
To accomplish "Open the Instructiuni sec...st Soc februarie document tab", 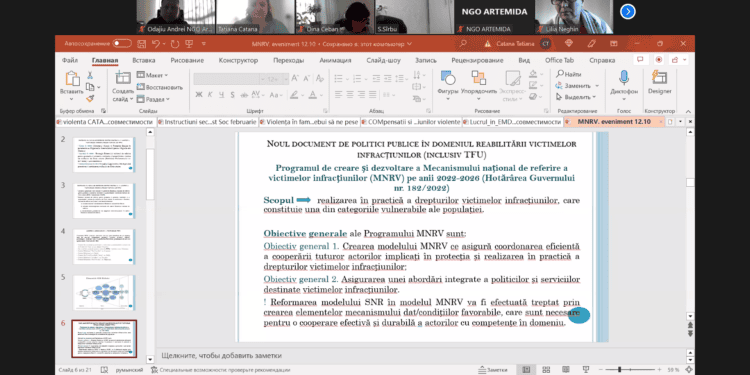I will click(208, 122).
